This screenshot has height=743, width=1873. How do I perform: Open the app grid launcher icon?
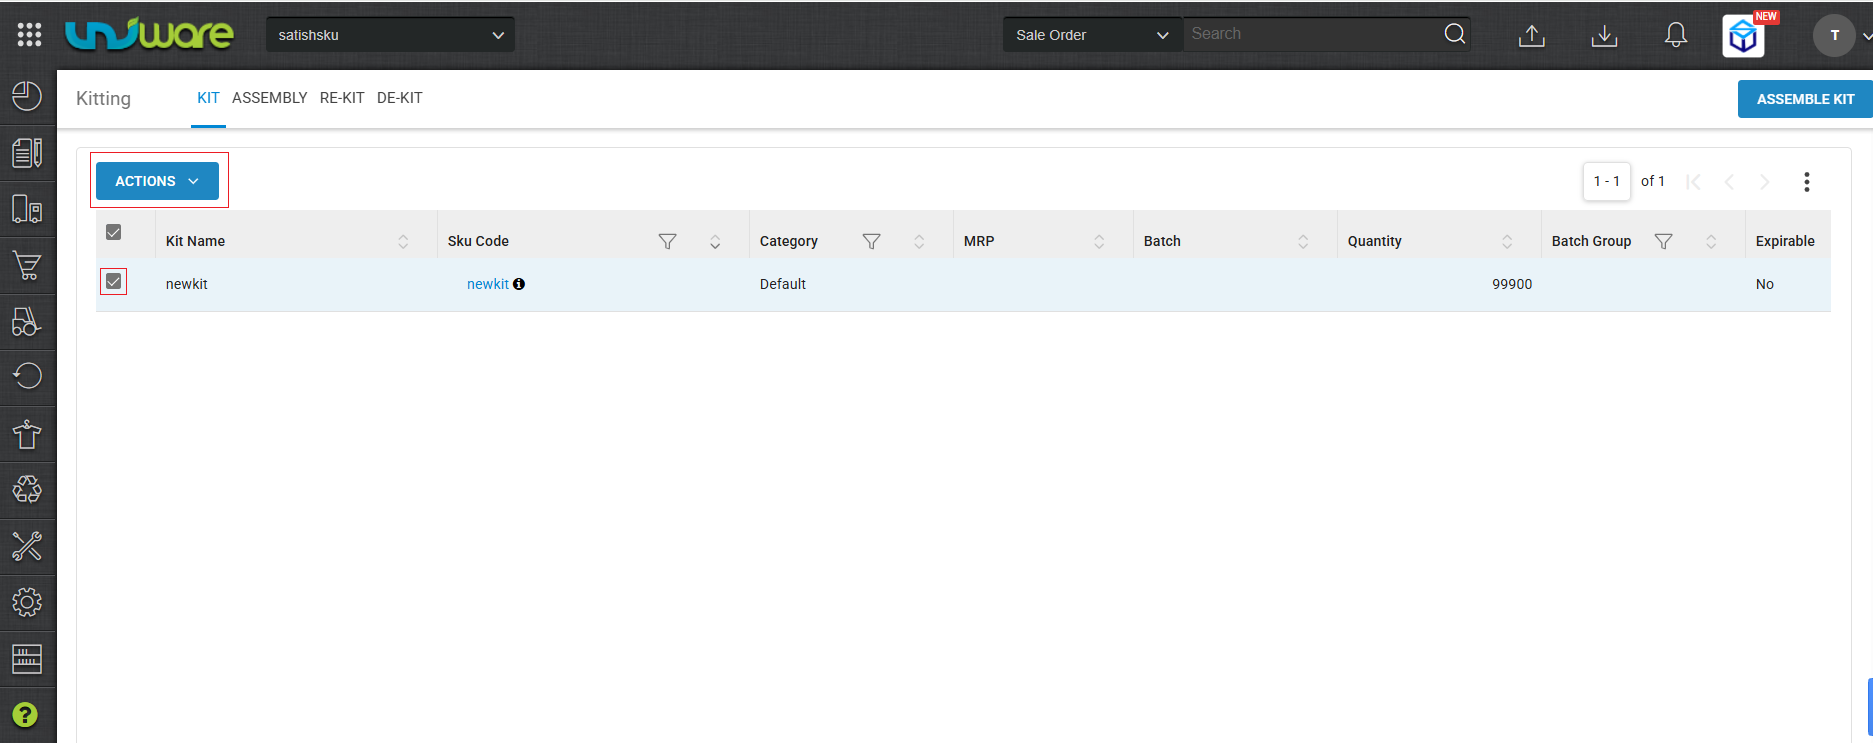click(x=29, y=34)
